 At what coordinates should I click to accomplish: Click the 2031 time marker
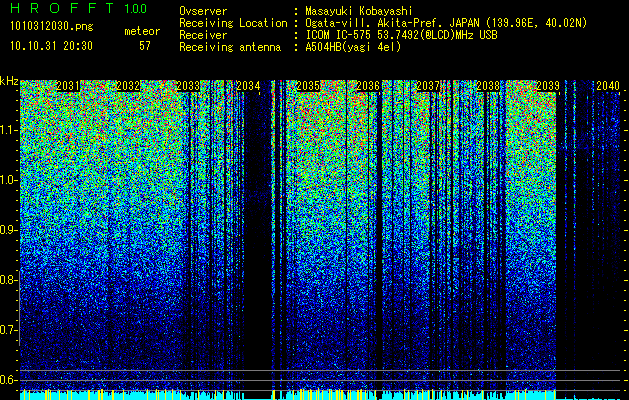coord(68,86)
